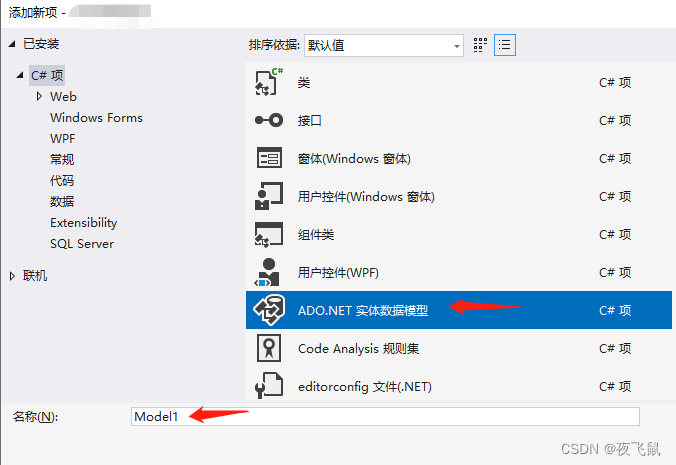
Task: Click C# 项 type in the 类 row
Action: click(x=615, y=82)
